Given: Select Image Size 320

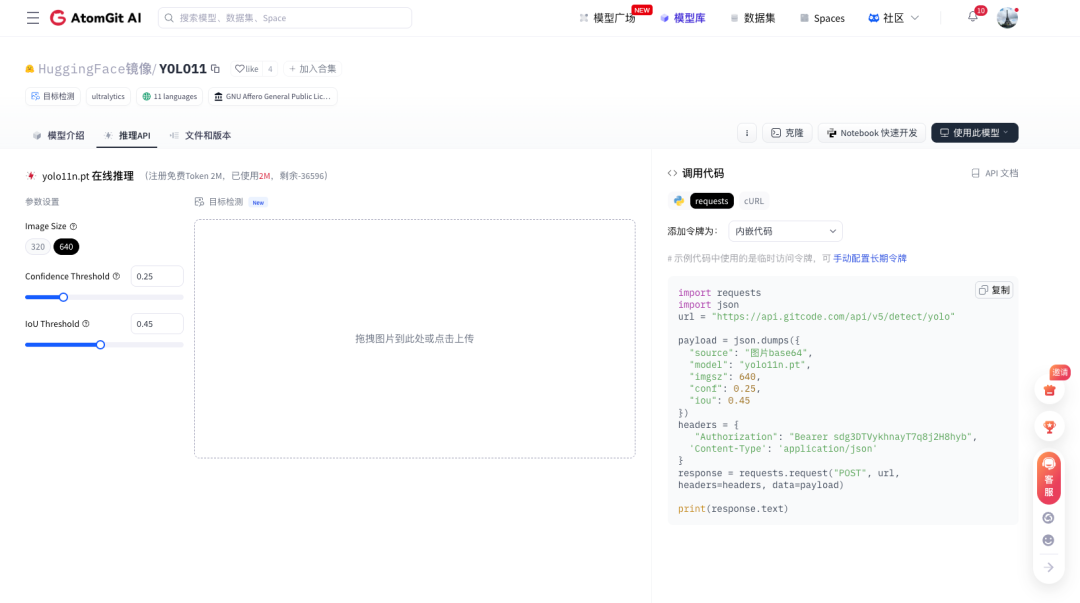Looking at the screenshot, I should [38, 247].
